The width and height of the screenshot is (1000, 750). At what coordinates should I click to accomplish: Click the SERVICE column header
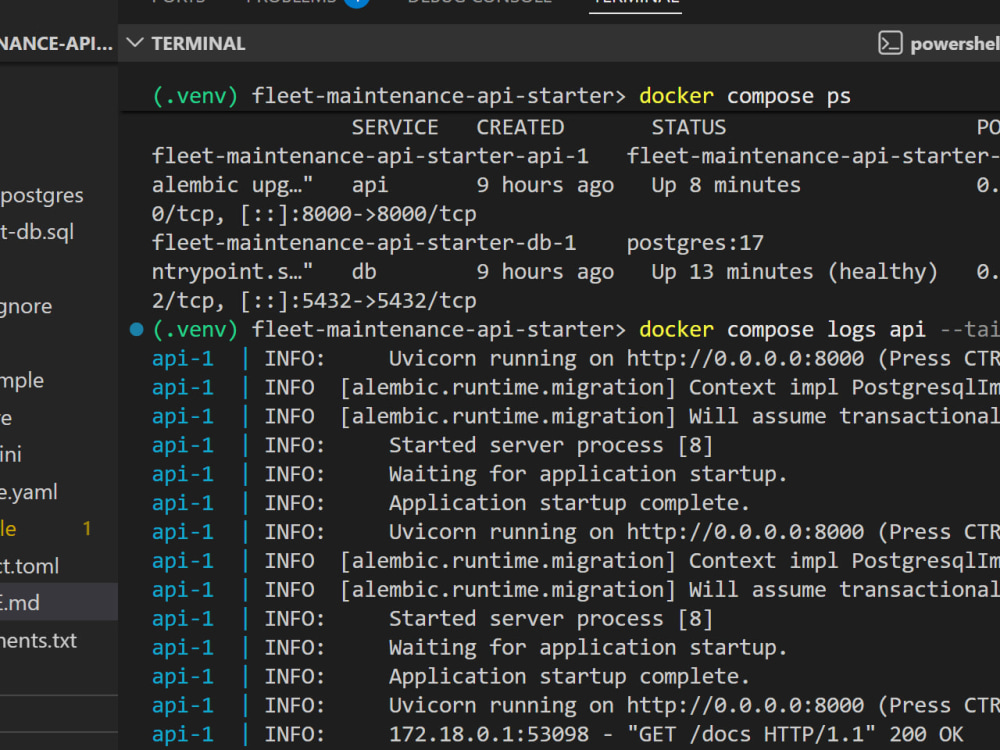click(395, 128)
